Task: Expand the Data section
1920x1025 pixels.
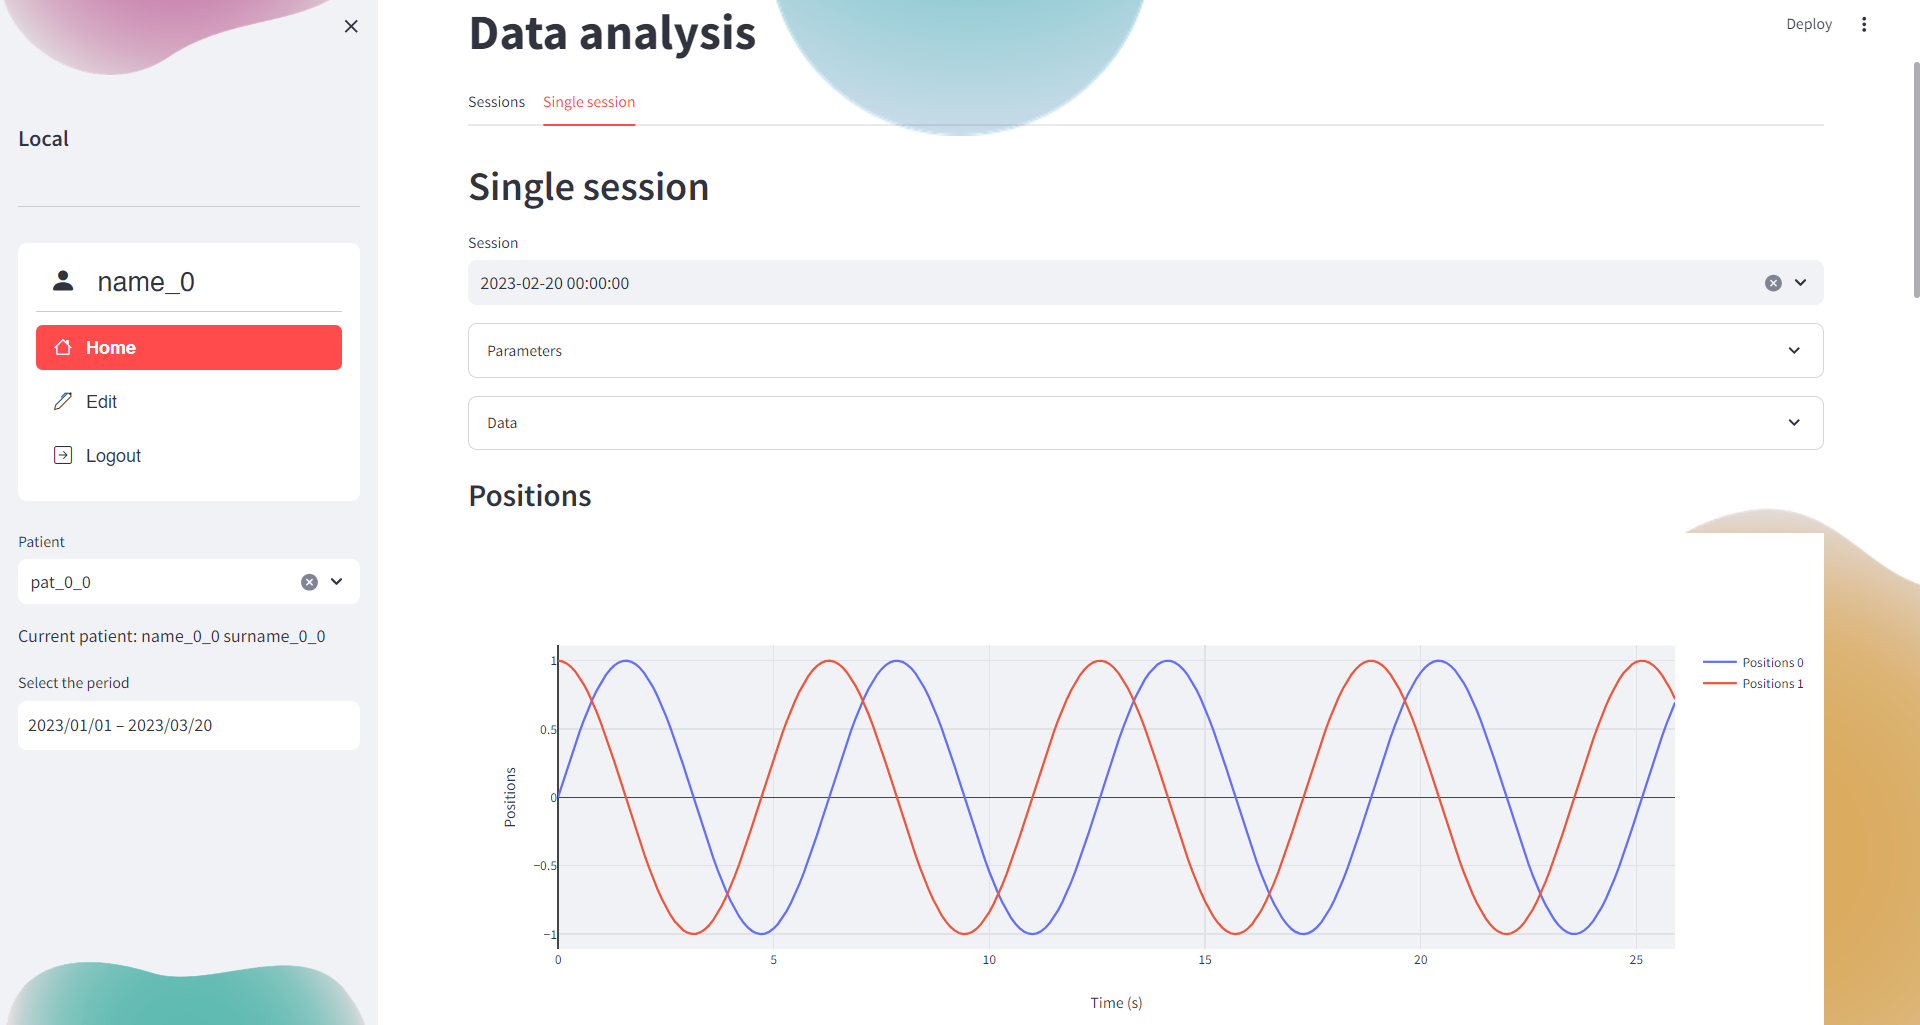Action: click(x=1145, y=423)
